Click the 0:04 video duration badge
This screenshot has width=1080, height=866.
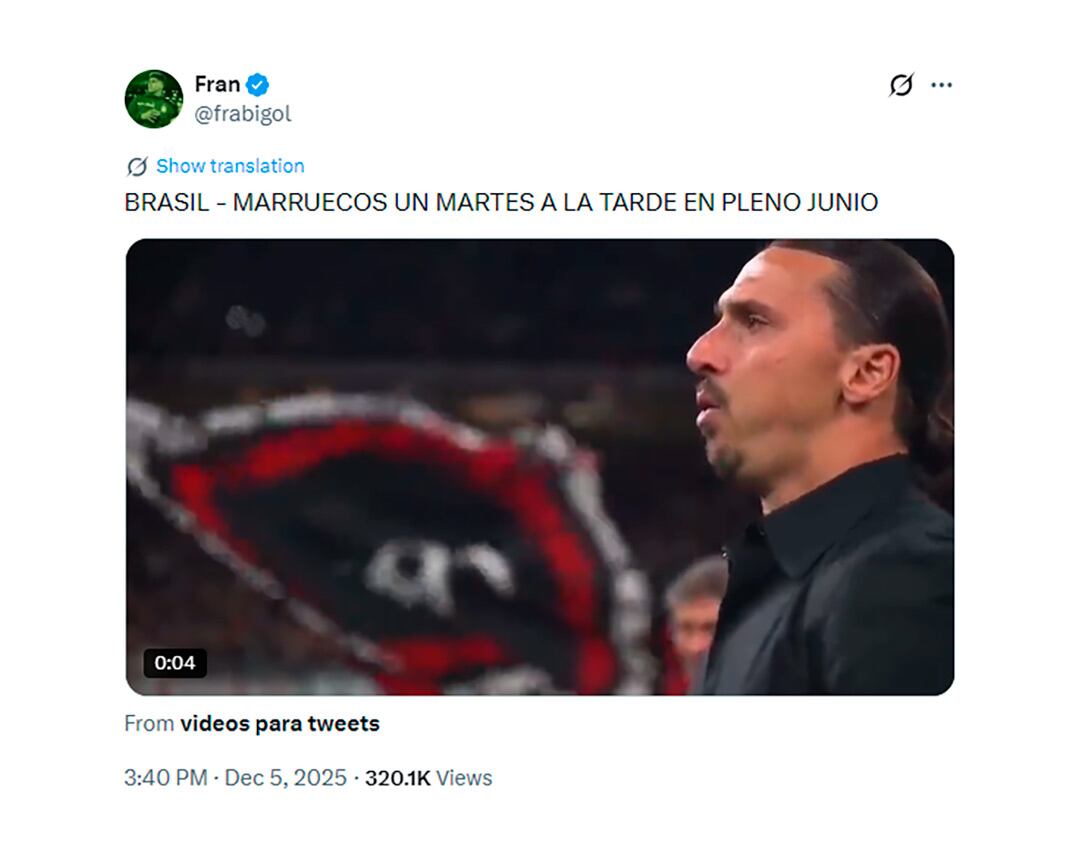point(175,662)
